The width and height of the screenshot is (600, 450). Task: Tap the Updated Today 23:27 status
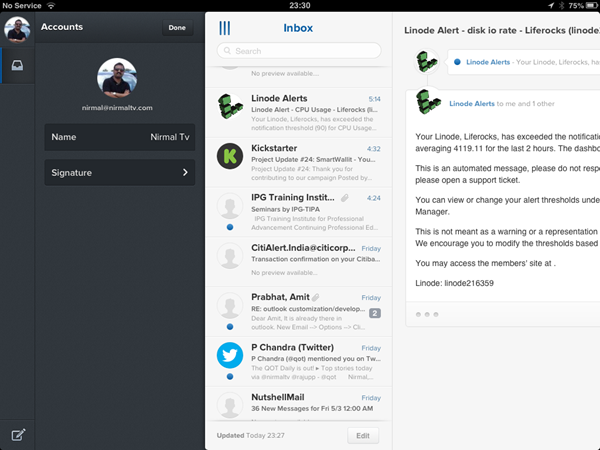coord(251,435)
